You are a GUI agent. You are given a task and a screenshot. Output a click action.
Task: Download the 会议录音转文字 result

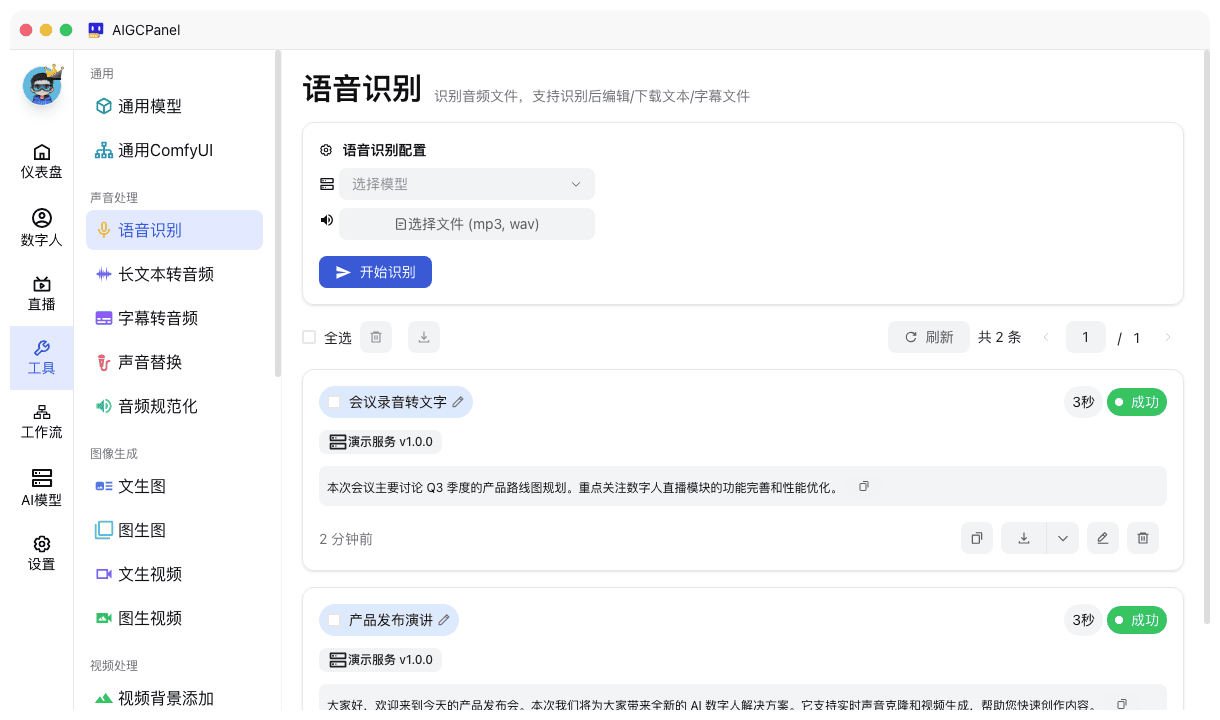coord(1024,538)
